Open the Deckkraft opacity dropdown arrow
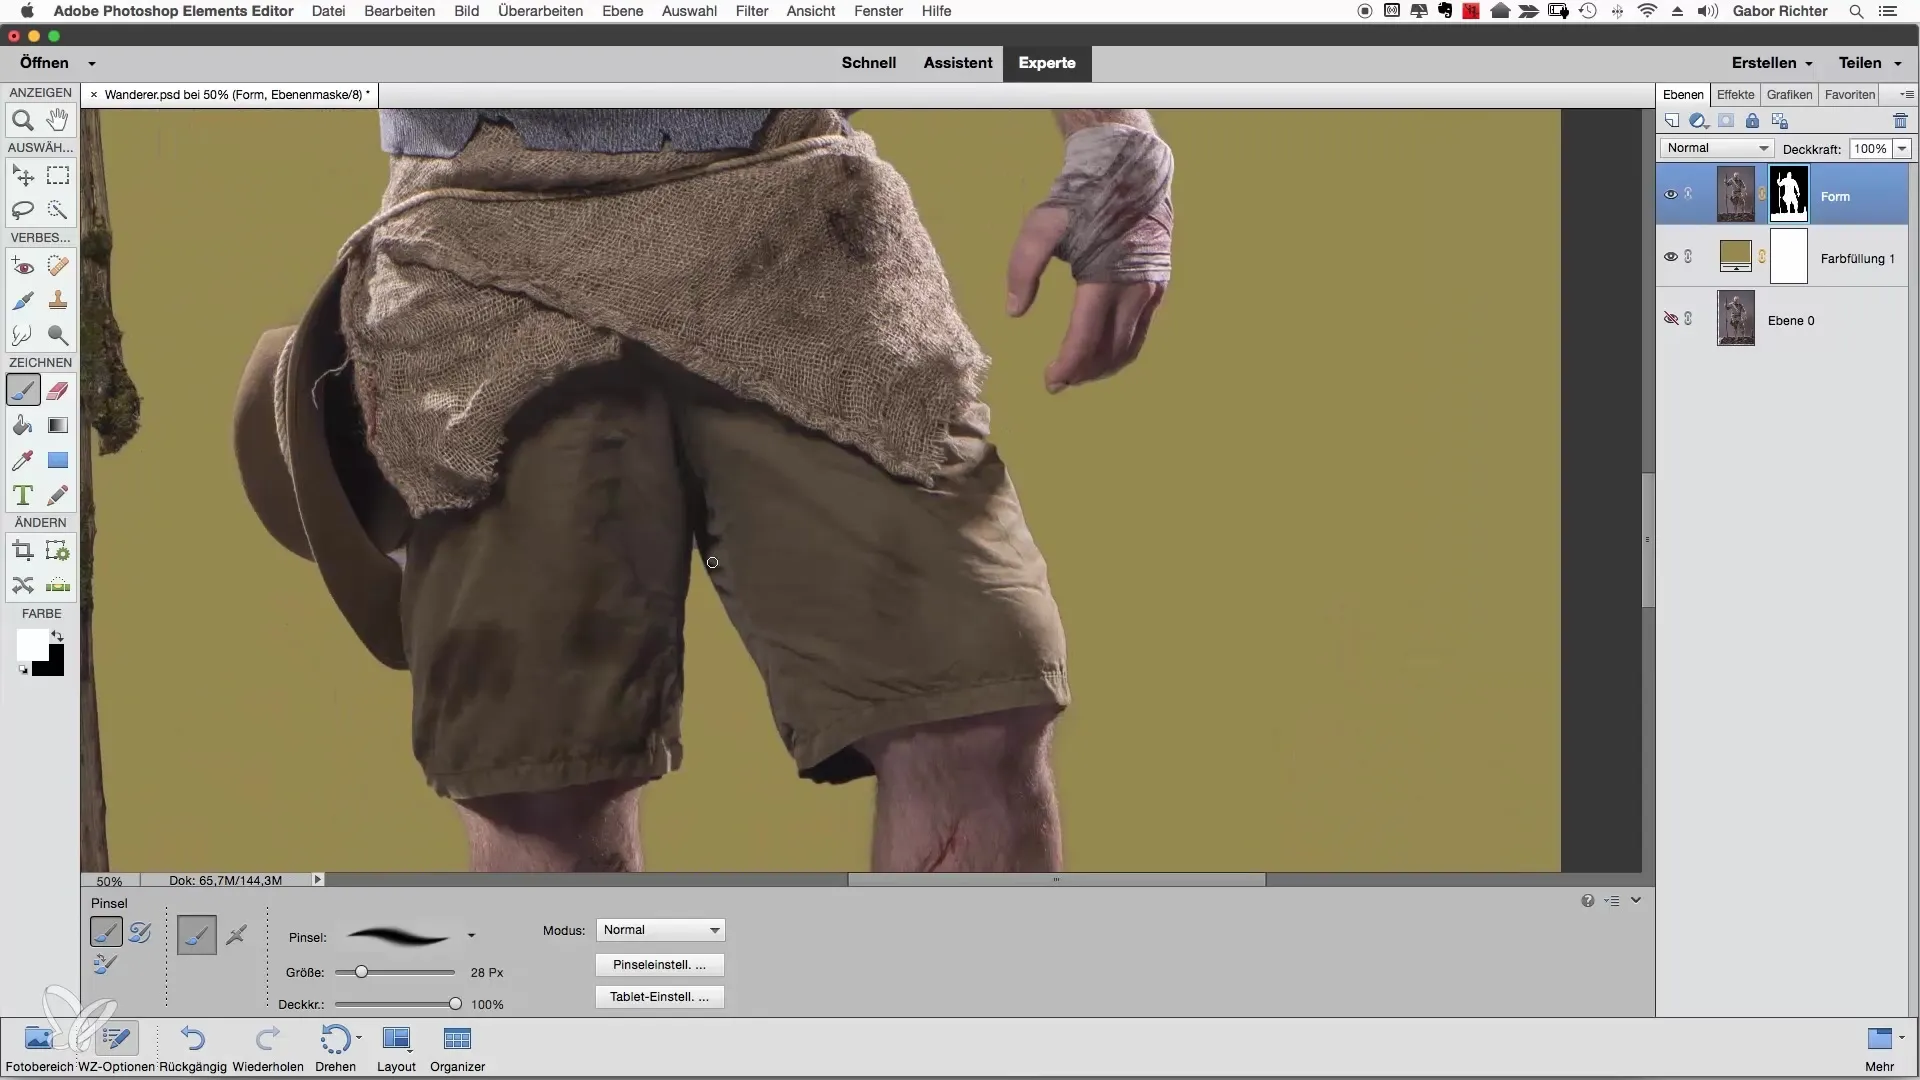1920x1080 pixels. pos(1902,149)
